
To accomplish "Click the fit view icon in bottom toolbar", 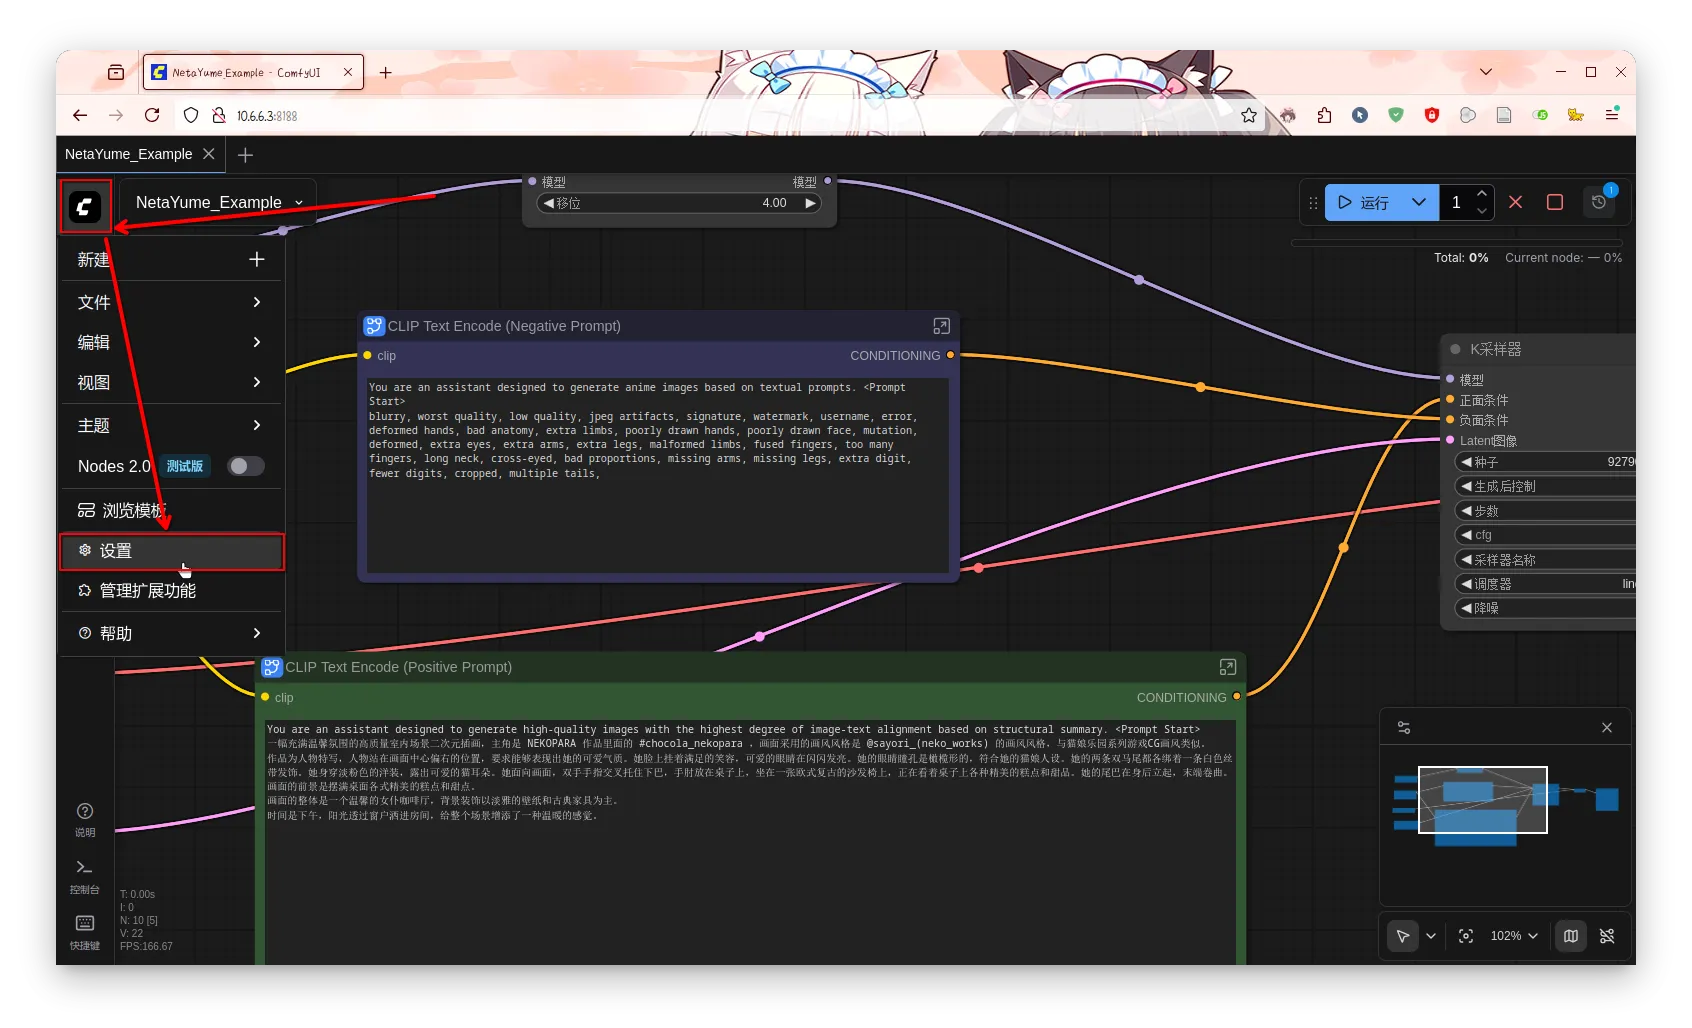I will click(x=1466, y=936).
